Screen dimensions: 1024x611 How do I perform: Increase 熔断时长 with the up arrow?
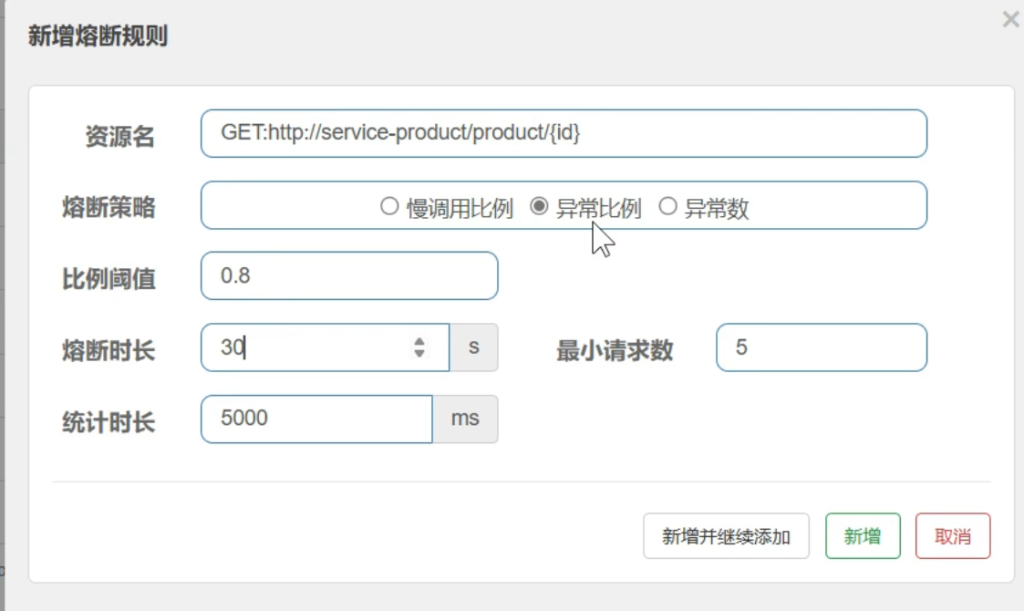419,341
